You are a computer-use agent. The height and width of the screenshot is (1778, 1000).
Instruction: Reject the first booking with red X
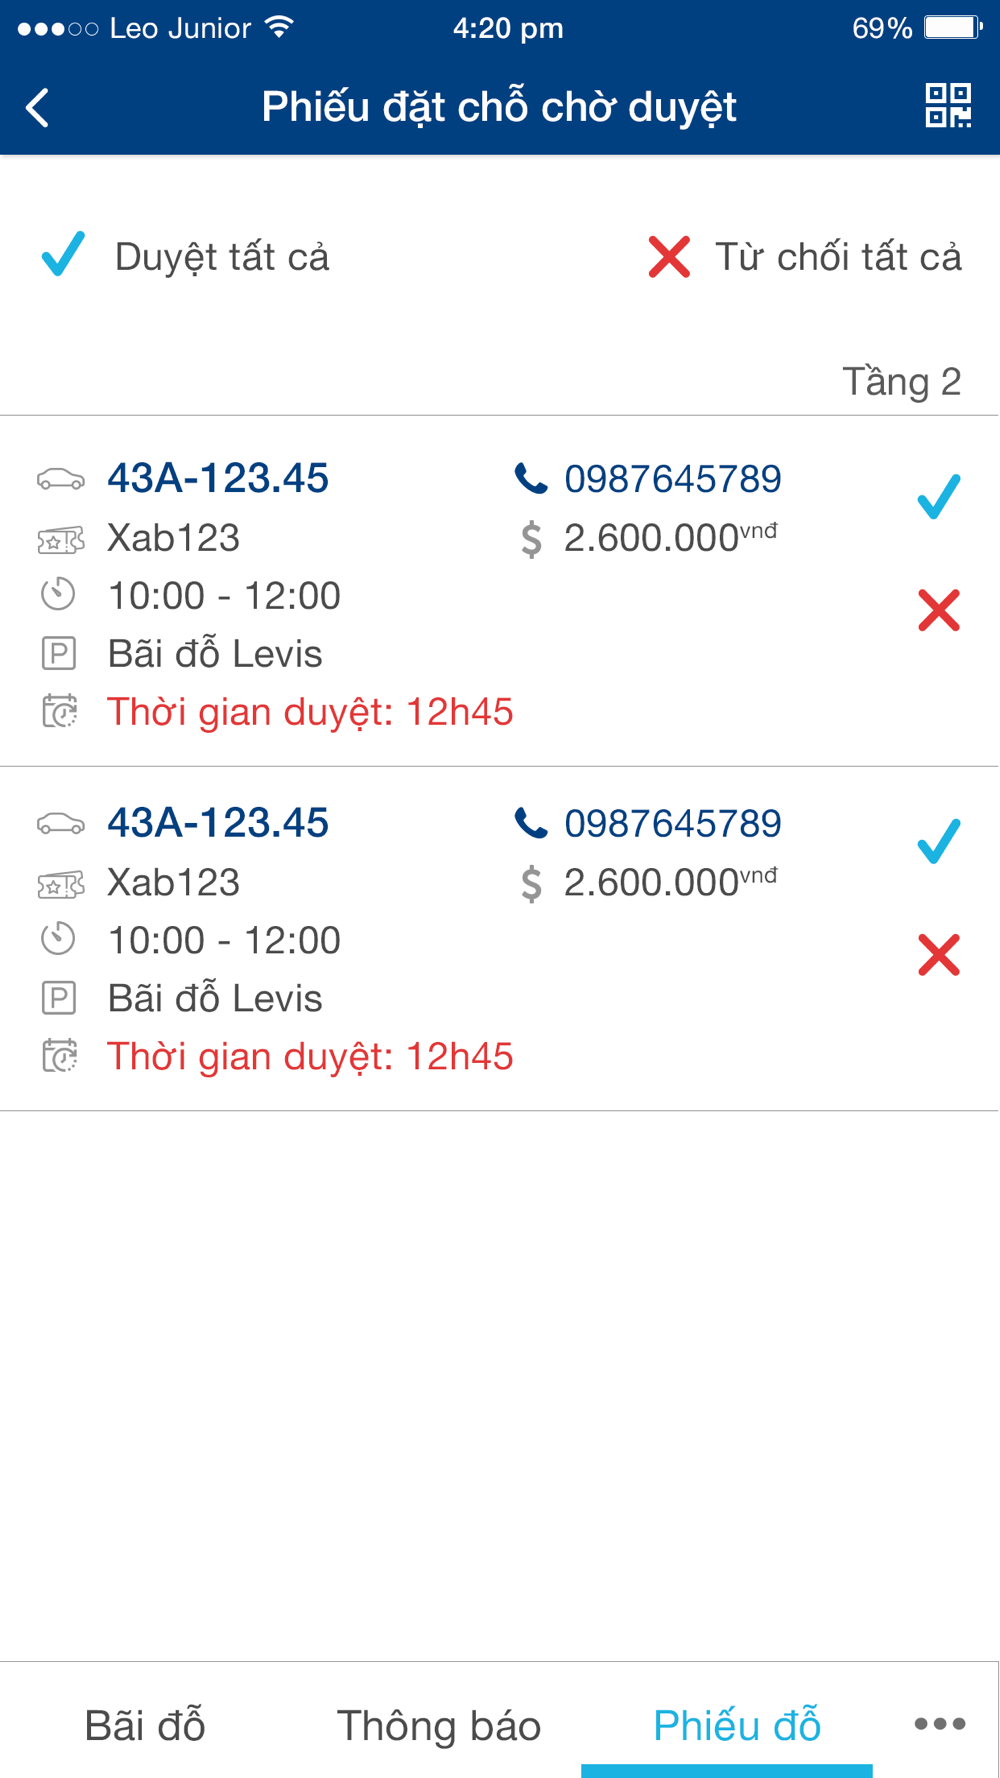938,610
